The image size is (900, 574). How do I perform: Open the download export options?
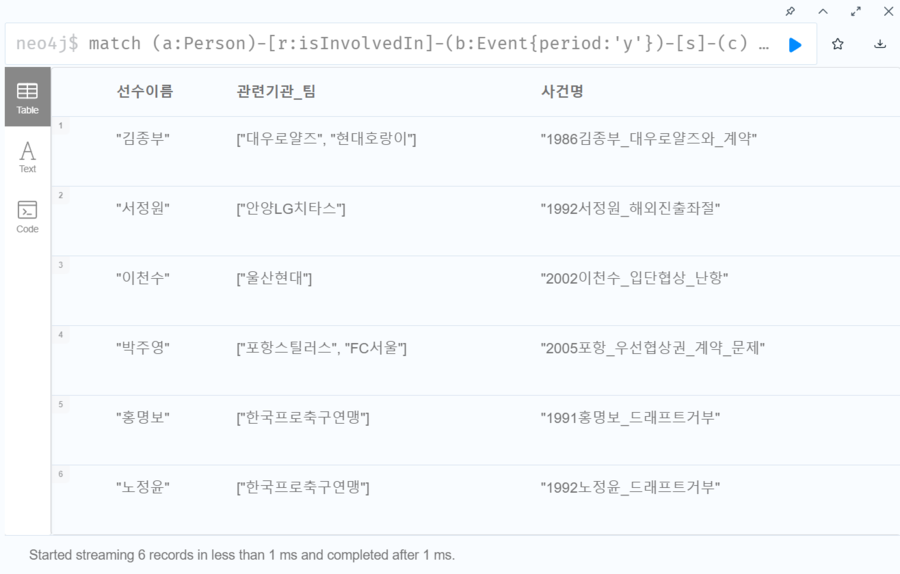(x=880, y=45)
